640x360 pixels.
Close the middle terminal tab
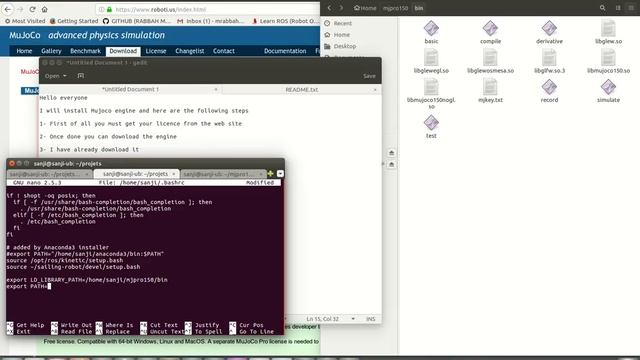(x=173, y=174)
